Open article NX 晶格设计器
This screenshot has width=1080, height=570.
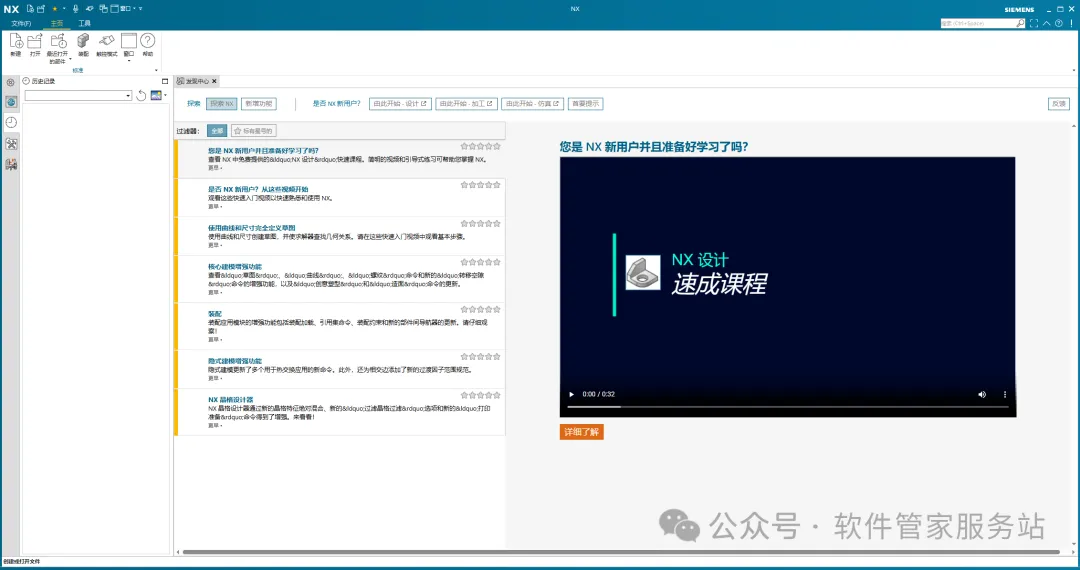click(x=231, y=399)
